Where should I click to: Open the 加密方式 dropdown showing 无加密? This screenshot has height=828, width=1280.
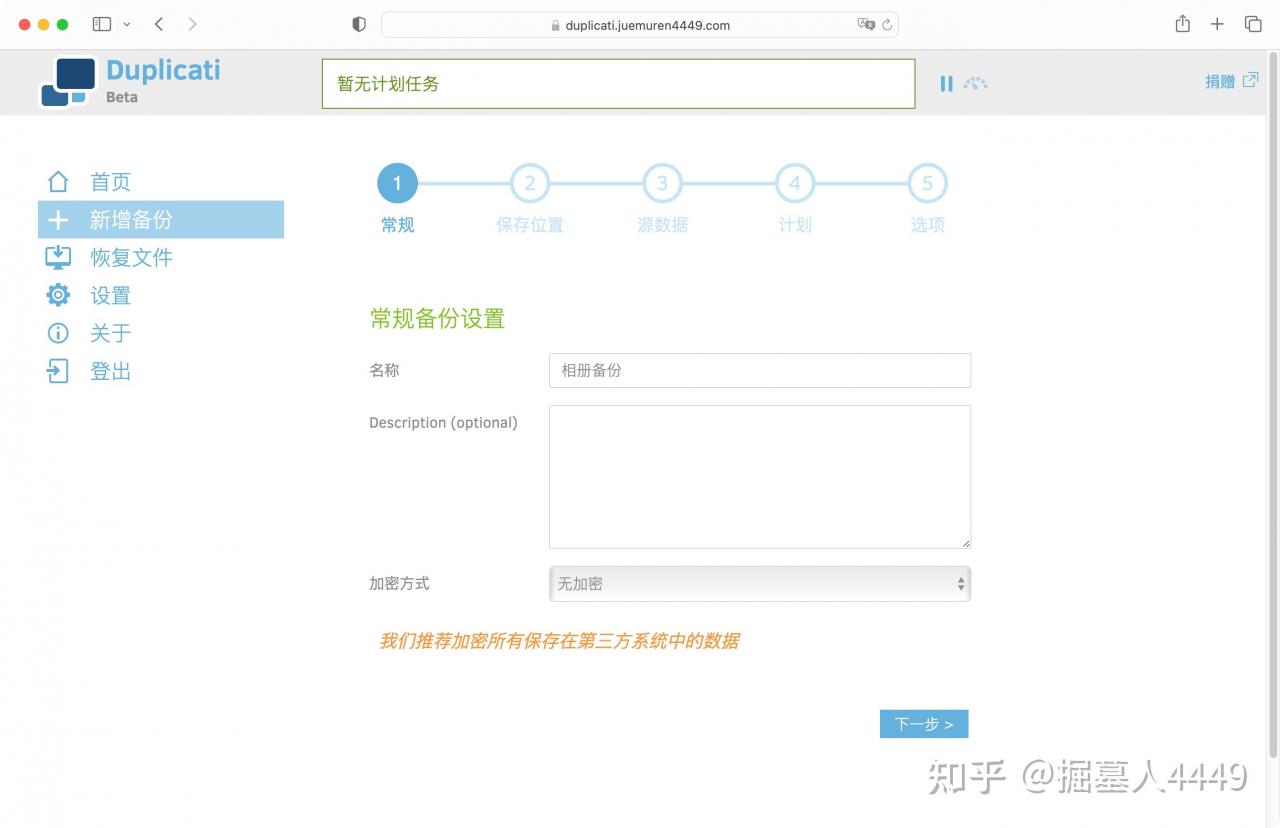760,584
